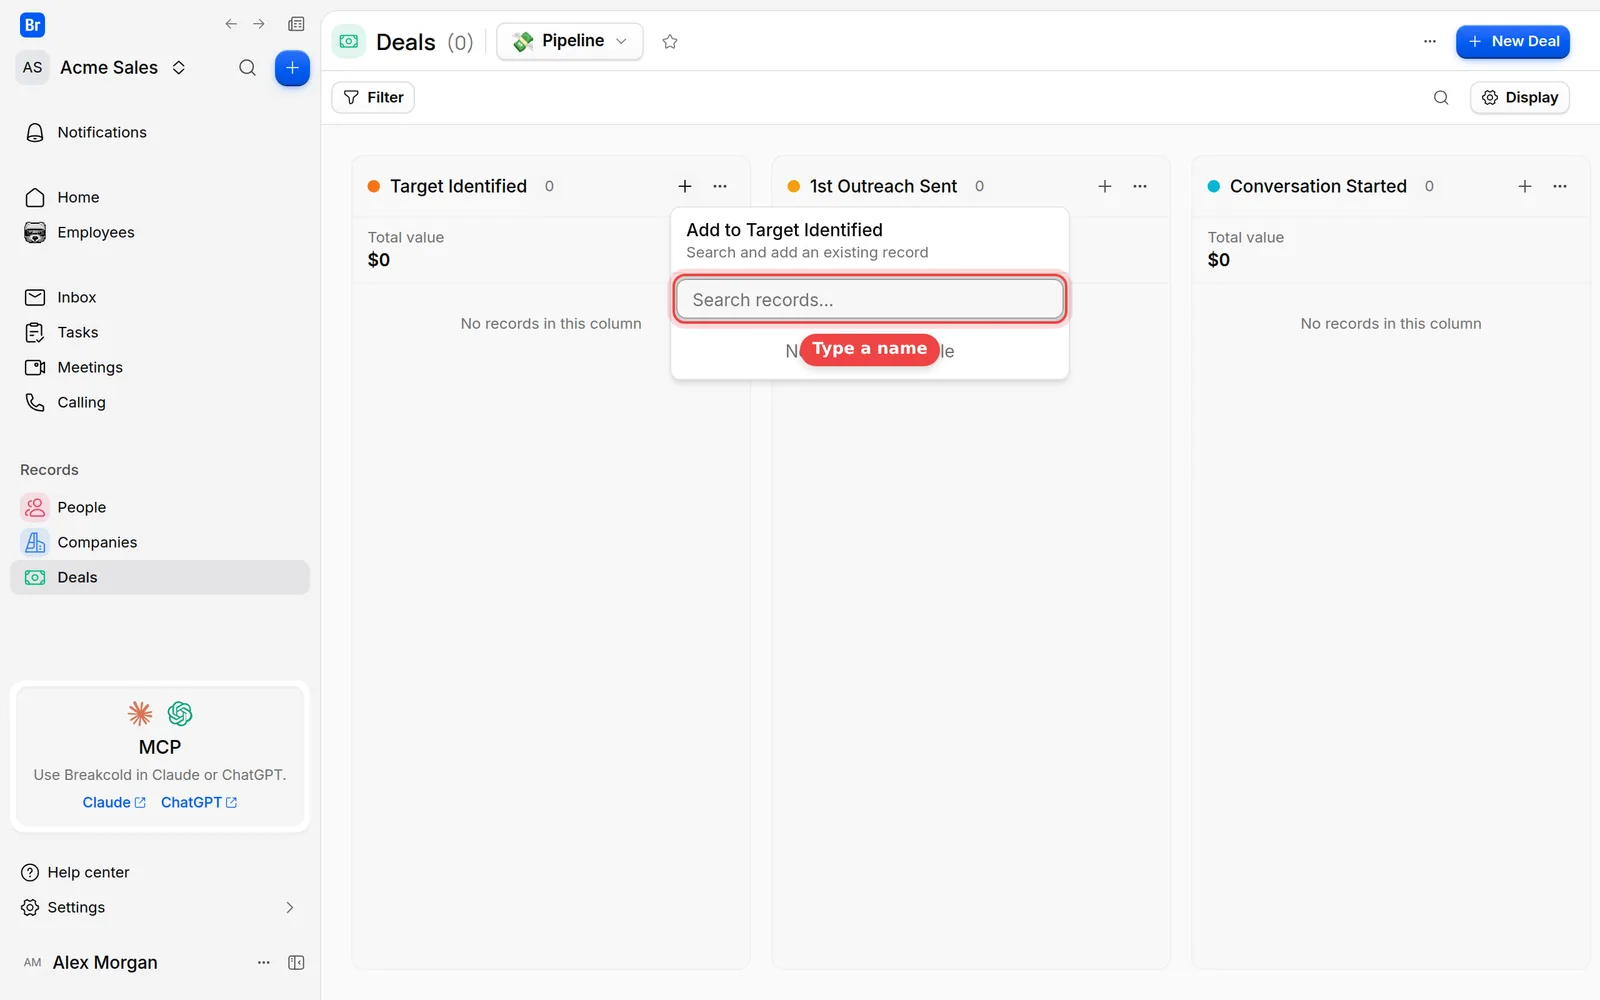Open Conversation Started column options
1600x1000 pixels.
click(x=1560, y=186)
